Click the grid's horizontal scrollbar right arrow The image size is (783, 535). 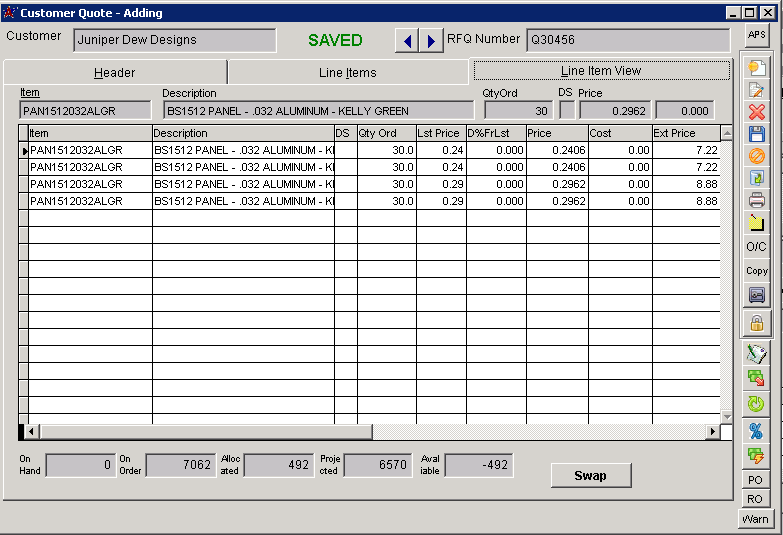(712, 432)
